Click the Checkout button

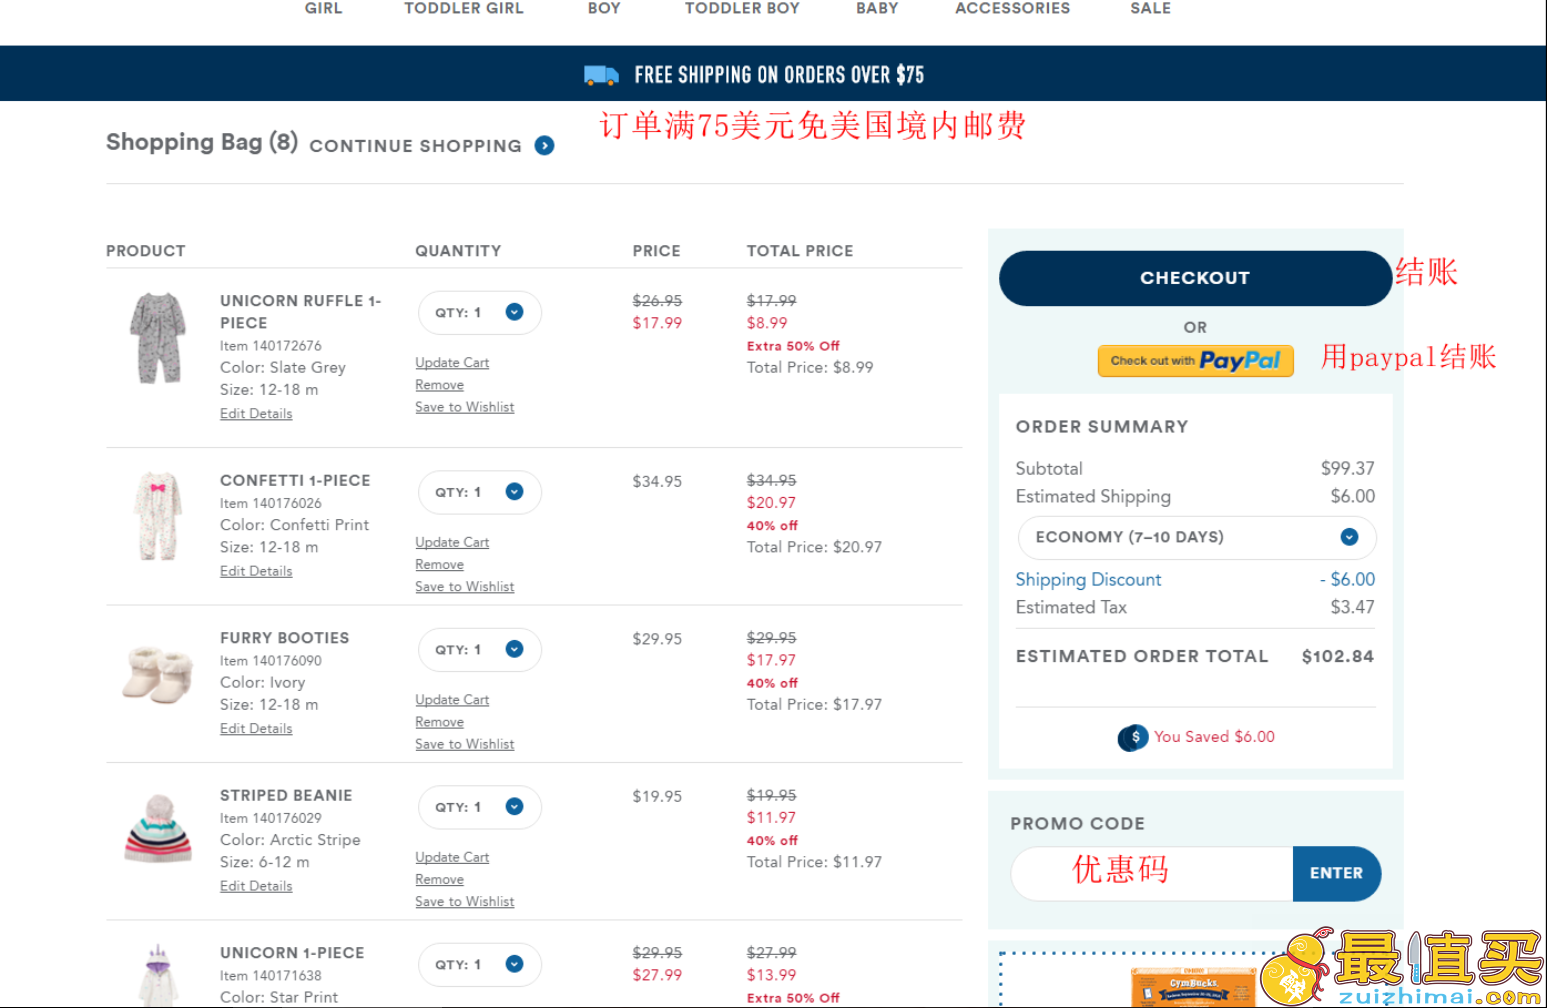[x=1195, y=278]
